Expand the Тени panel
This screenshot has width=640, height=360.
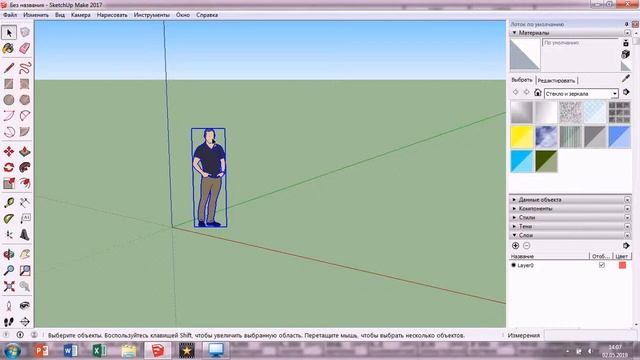point(514,226)
